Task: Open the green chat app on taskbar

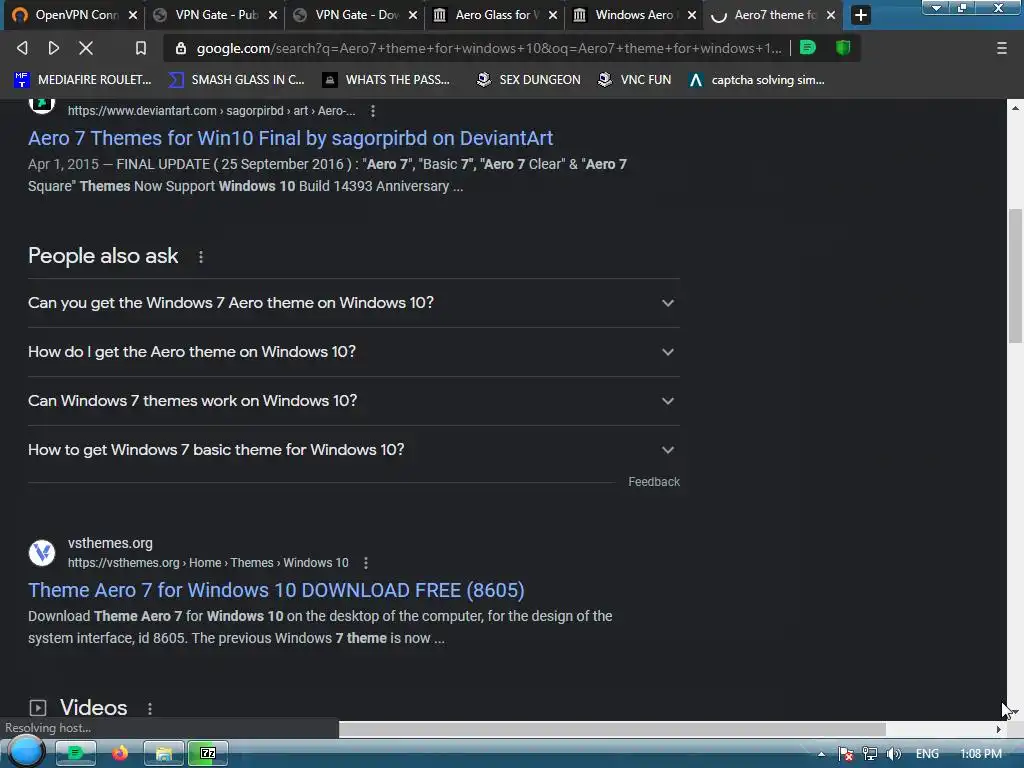Action: tap(76, 753)
